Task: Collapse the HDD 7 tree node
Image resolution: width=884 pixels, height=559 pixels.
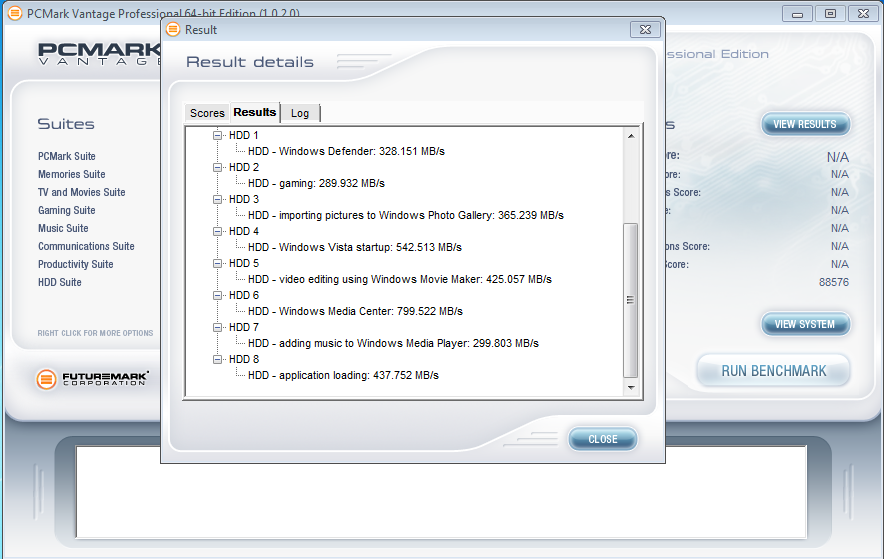Action: coord(217,327)
